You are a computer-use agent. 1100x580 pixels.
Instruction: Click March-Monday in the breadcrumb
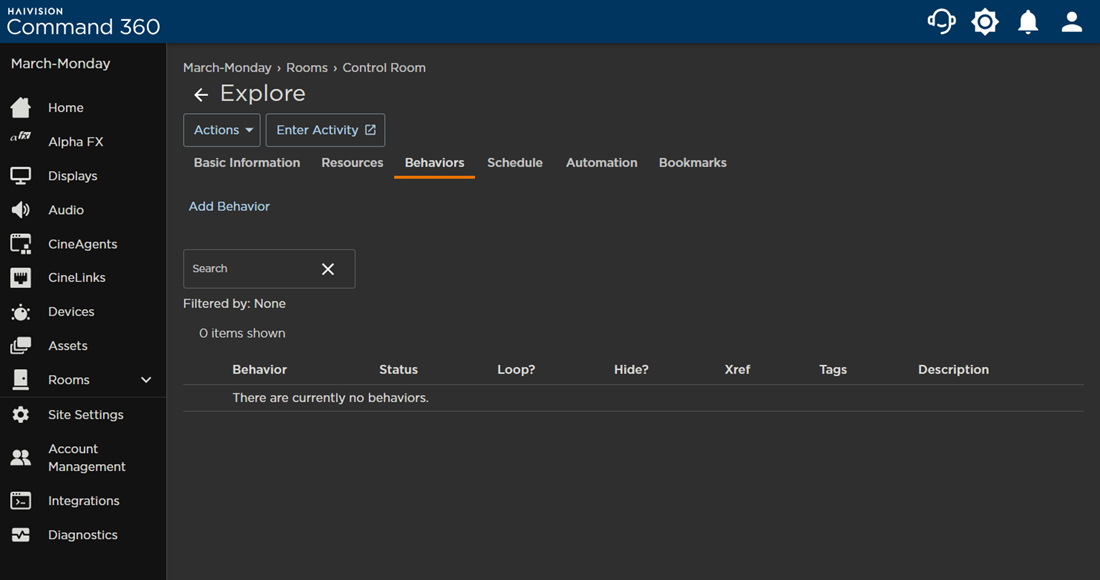pyautogui.click(x=227, y=68)
